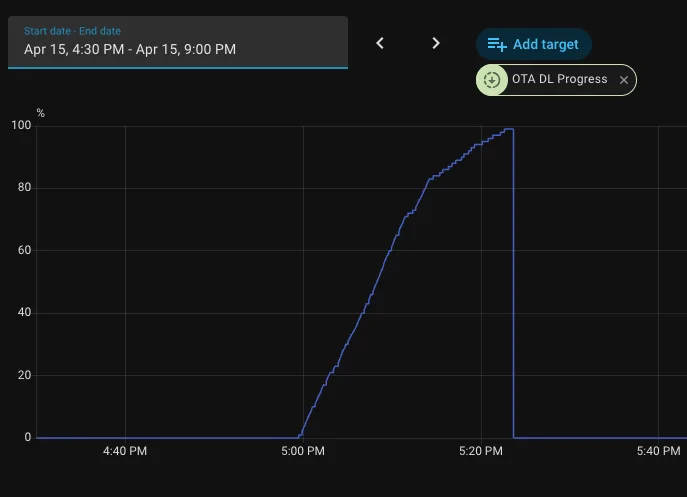Remove the OTA DL Progress chip
The height and width of the screenshot is (497, 687).
tap(624, 80)
